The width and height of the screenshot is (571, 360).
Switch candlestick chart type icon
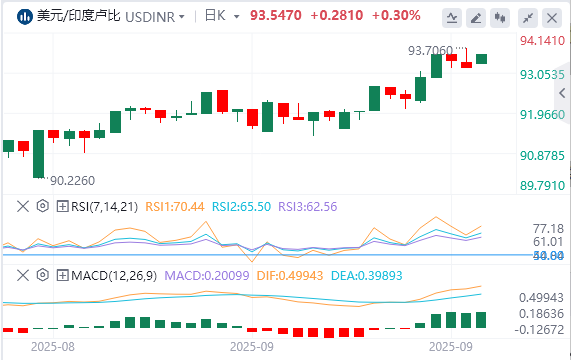500,18
